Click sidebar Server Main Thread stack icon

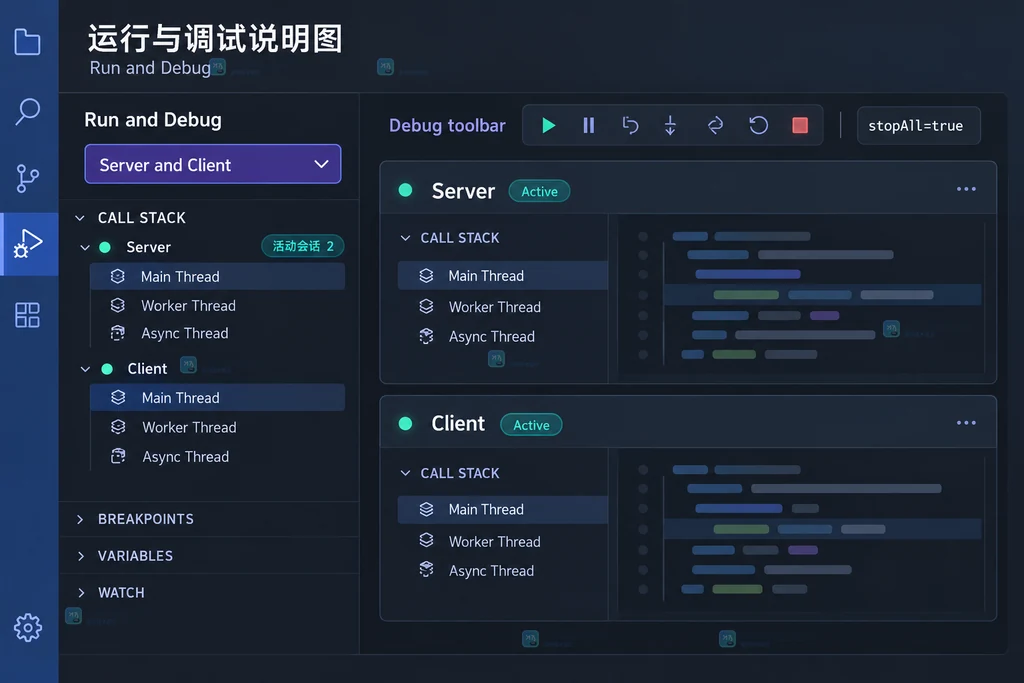[x=118, y=276]
